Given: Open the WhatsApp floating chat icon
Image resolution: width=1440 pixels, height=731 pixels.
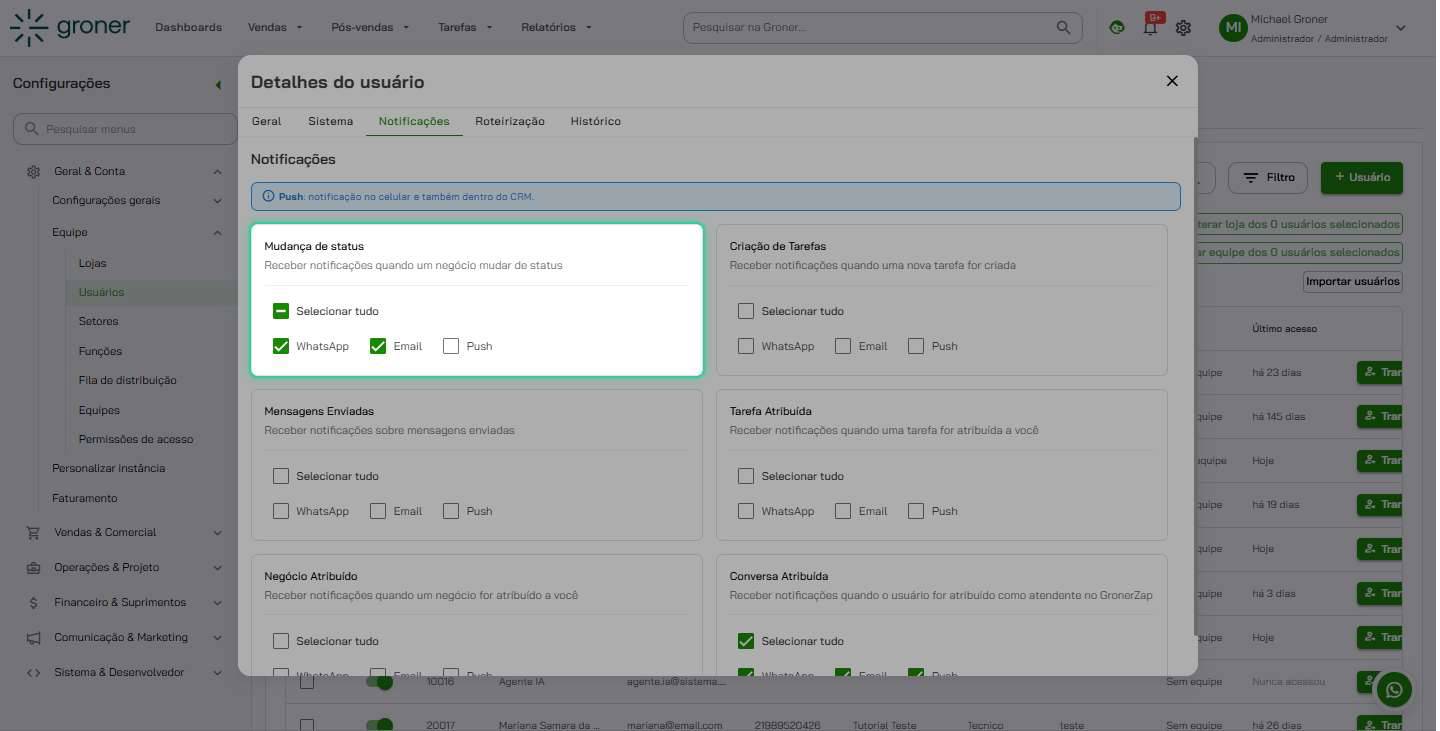Looking at the screenshot, I should (1395, 688).
